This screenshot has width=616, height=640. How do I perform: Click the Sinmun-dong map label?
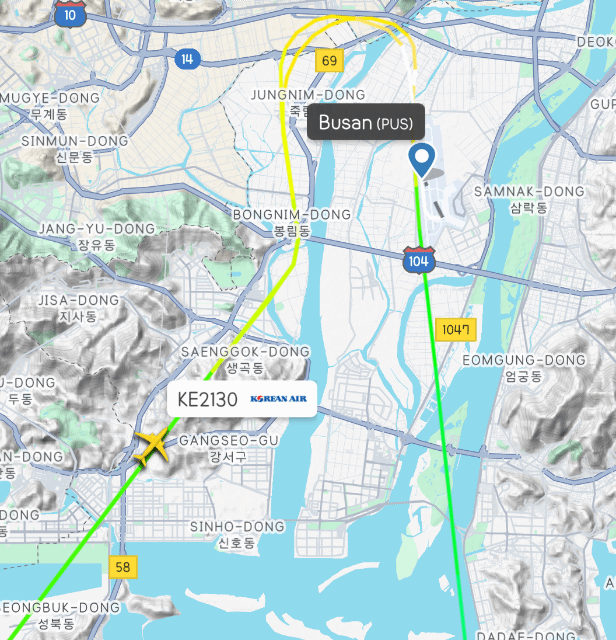[x=75, y=149]
